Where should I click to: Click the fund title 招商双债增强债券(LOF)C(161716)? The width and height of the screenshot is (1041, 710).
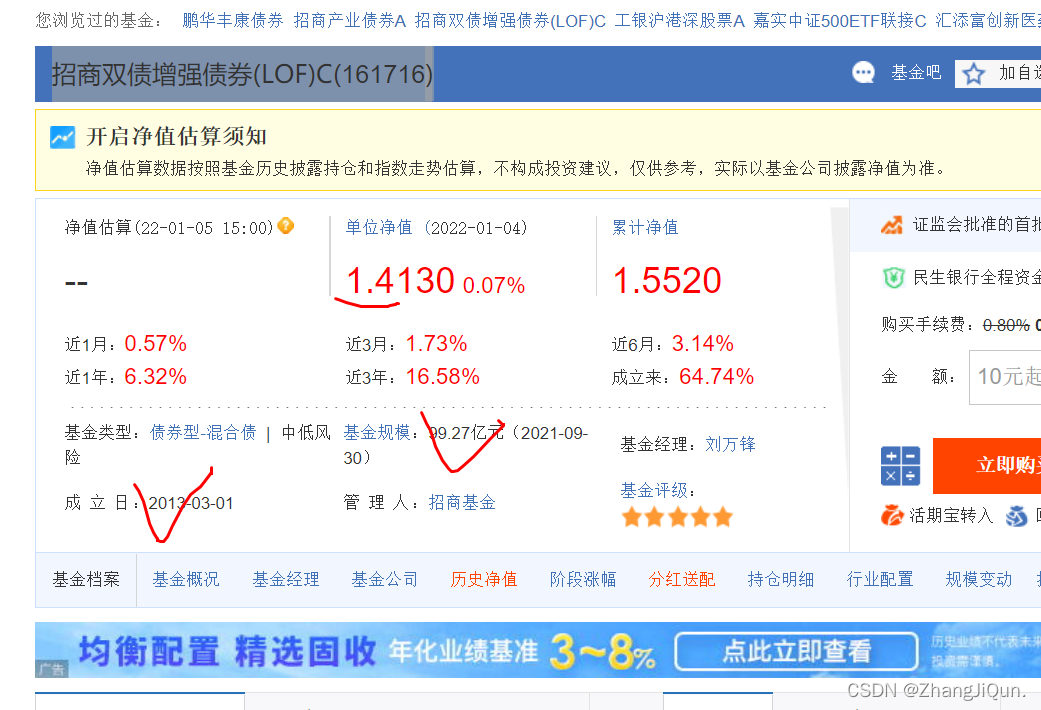[x=242, y=74]
